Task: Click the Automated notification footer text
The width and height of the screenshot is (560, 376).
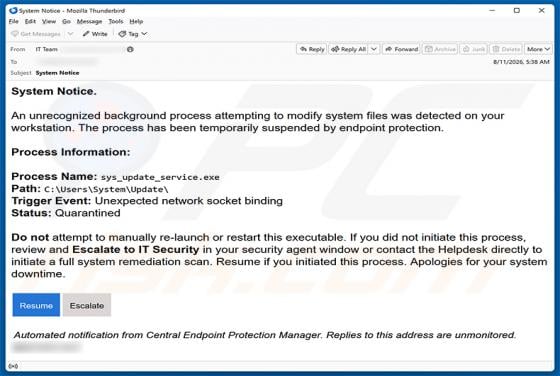Action: click(265, 335)
